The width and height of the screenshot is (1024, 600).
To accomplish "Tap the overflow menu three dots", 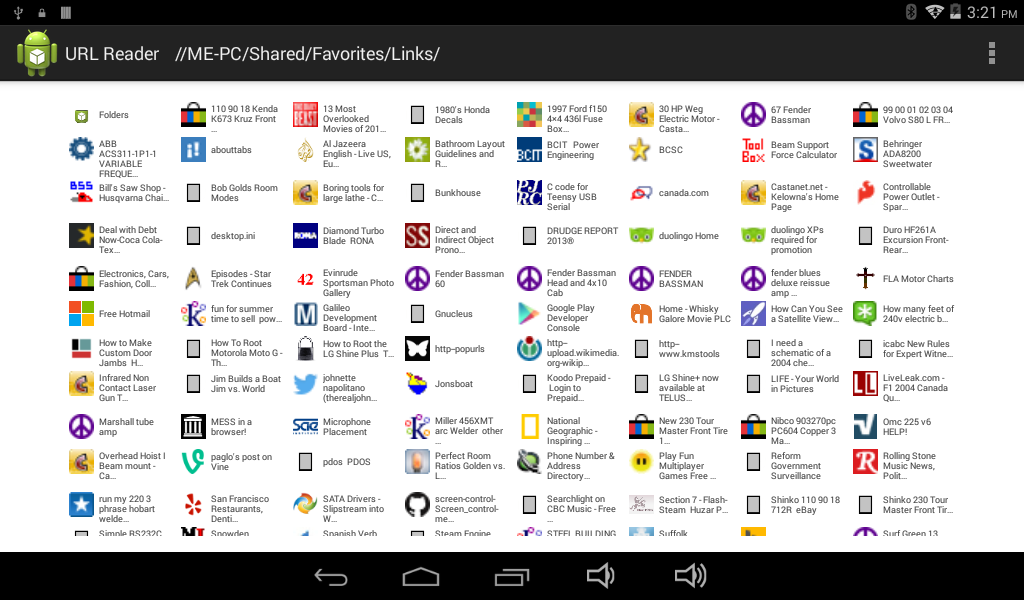I will coord(991,54).
